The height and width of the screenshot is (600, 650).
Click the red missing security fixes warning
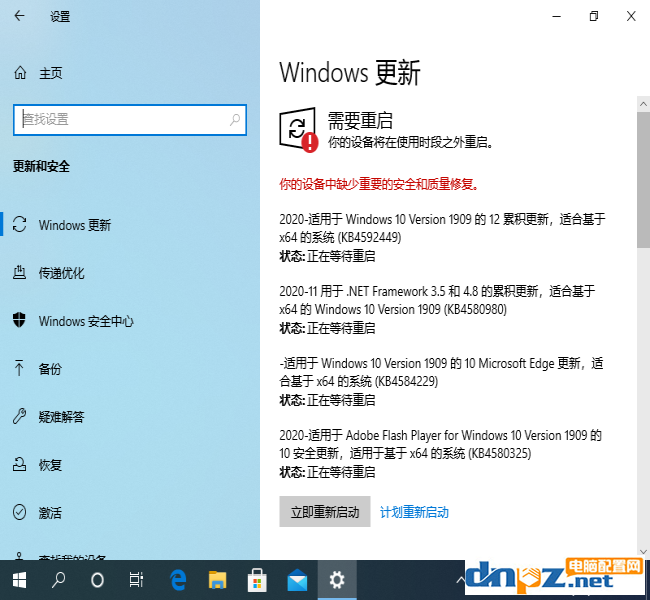(378, 184)
